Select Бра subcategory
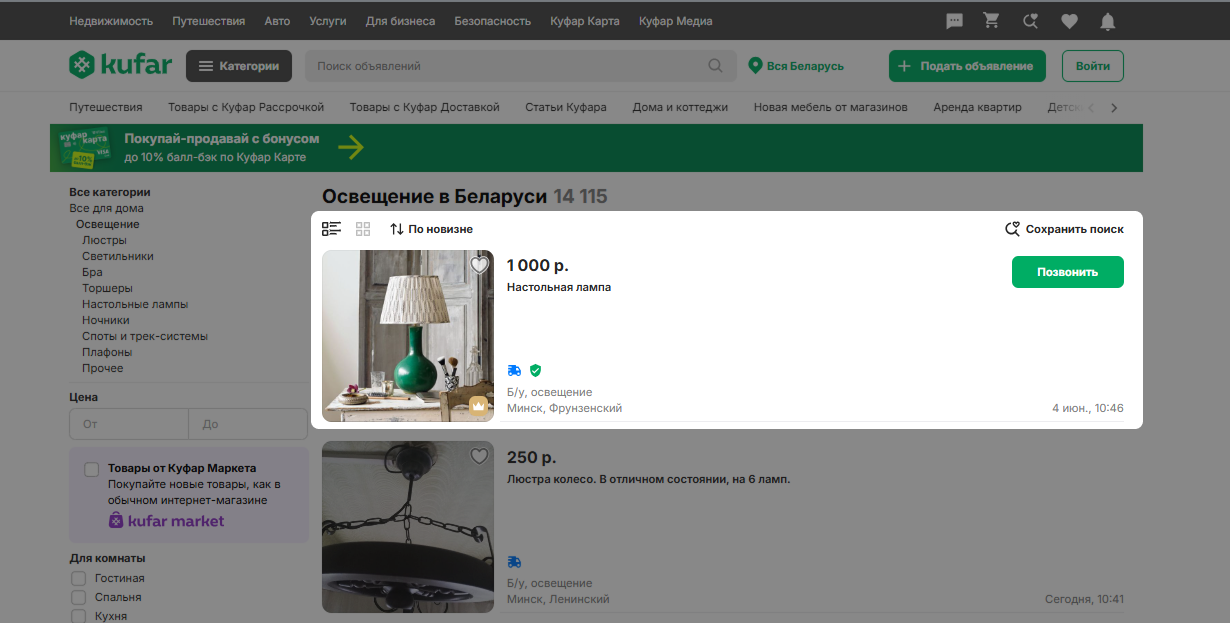Screen dimensions: 1230x623 pyautogui.click(x=92, y=272)
